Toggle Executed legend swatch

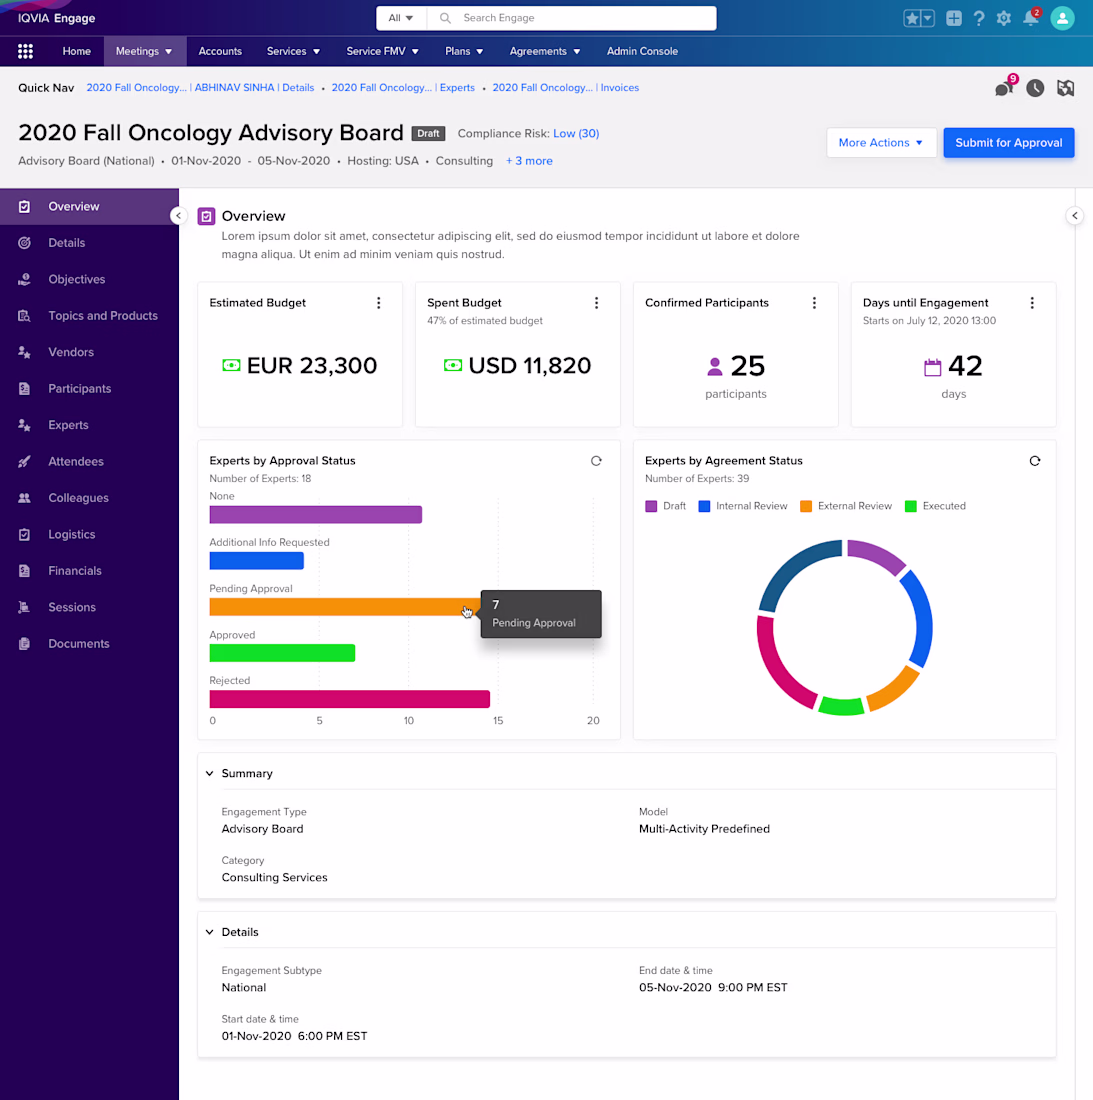(x=911, y=507)
